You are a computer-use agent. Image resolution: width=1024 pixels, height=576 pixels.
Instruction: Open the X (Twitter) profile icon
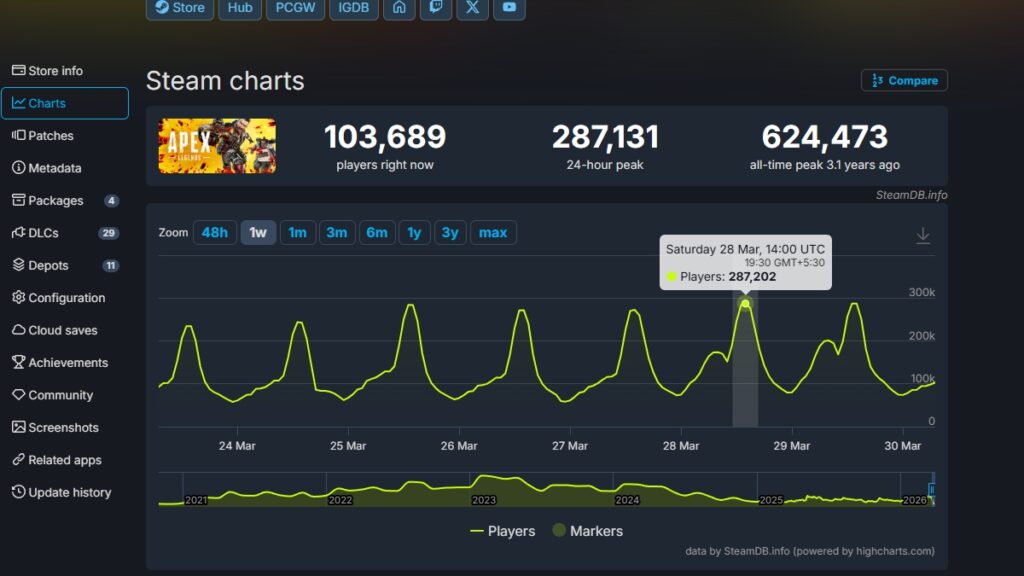tap(472, 9)
